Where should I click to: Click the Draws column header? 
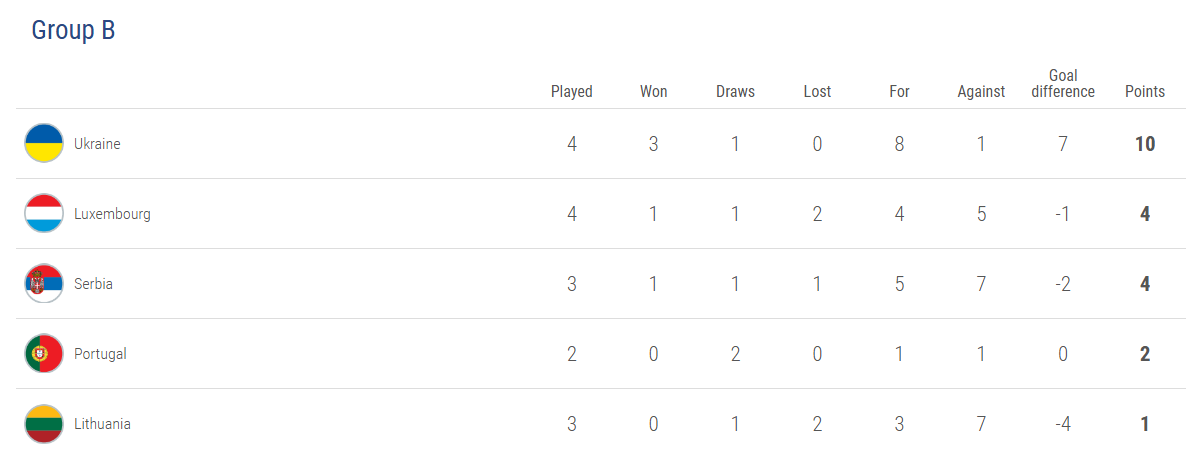tap(735, 92)
